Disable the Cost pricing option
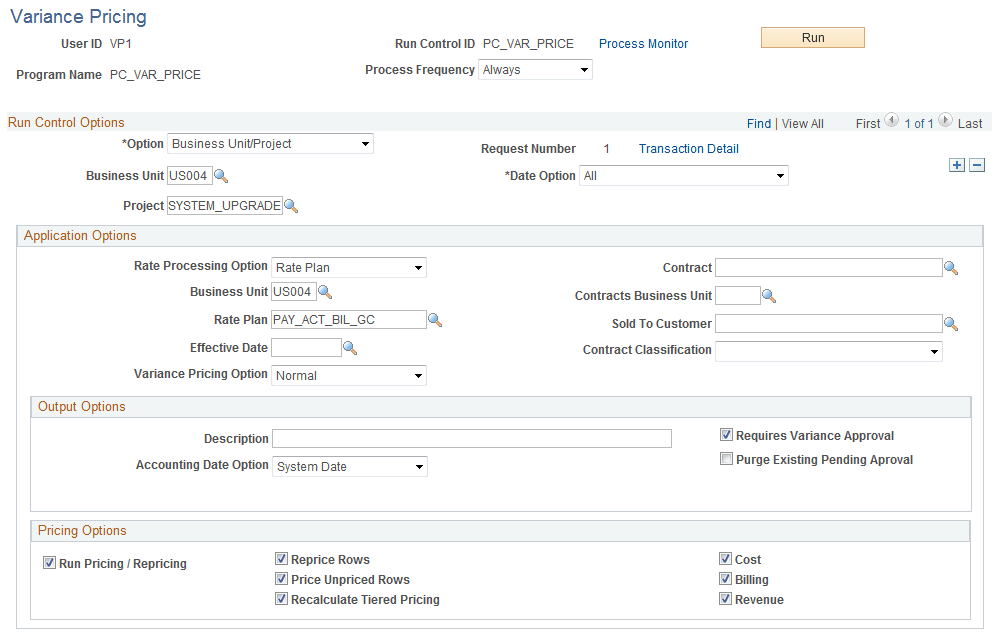Image resolution: width=1001 pixels, height=644 pixels. tap(726, 559)
